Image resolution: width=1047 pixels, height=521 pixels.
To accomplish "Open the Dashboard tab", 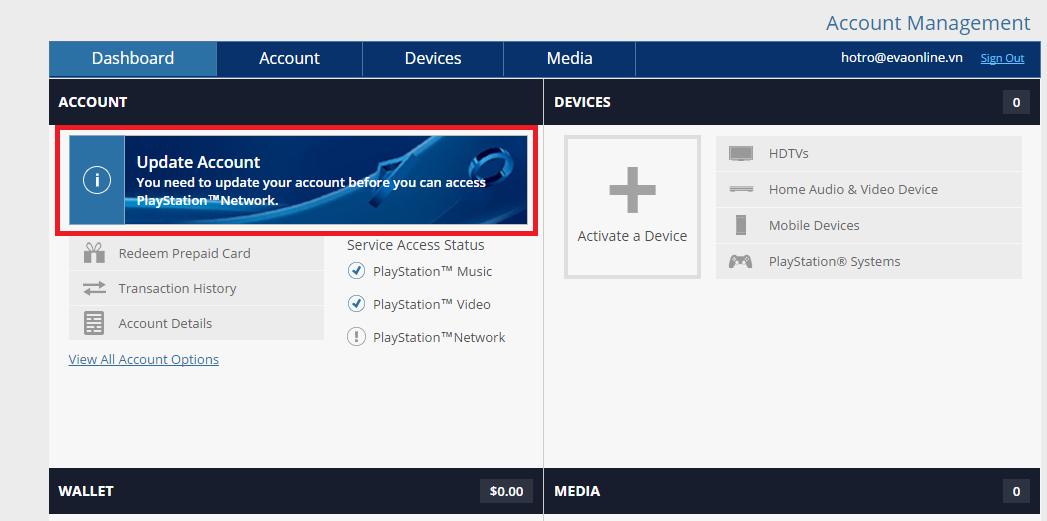I will click(133, 59).
